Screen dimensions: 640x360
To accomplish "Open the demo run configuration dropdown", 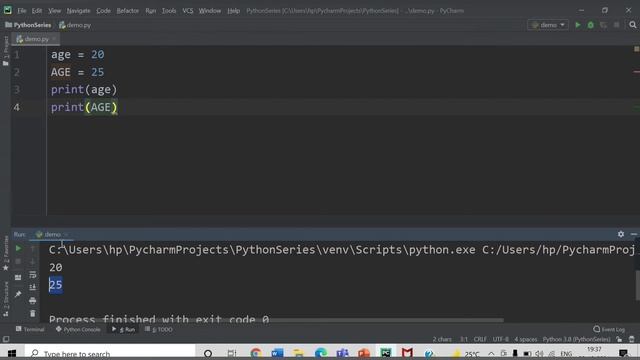I will (x=548, y=25).
